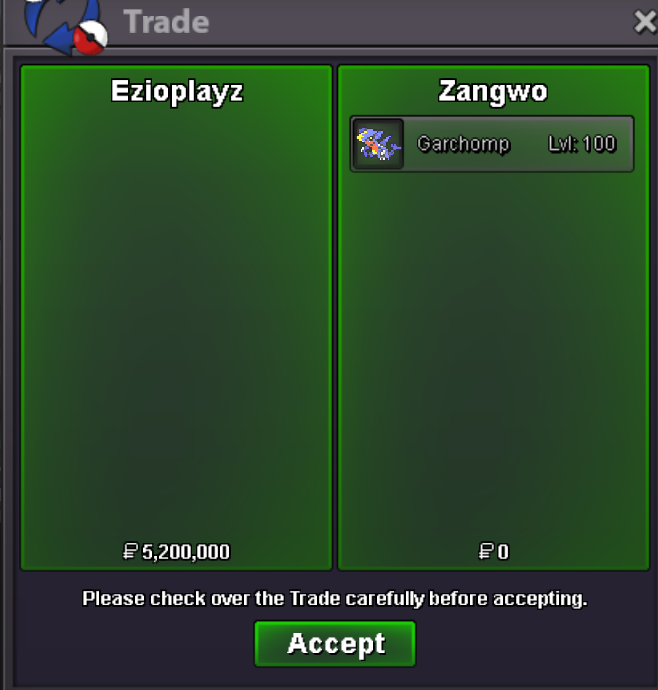Click the Pokedollar icon beside 5,200,000
The image size is (658, 690).
click(130, 551)
